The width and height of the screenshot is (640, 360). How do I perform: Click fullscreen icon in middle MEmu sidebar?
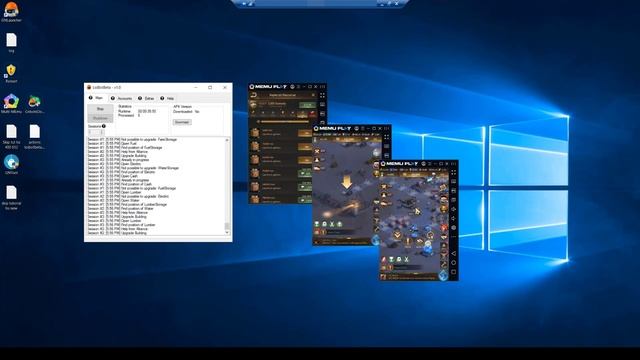[386, 137]
